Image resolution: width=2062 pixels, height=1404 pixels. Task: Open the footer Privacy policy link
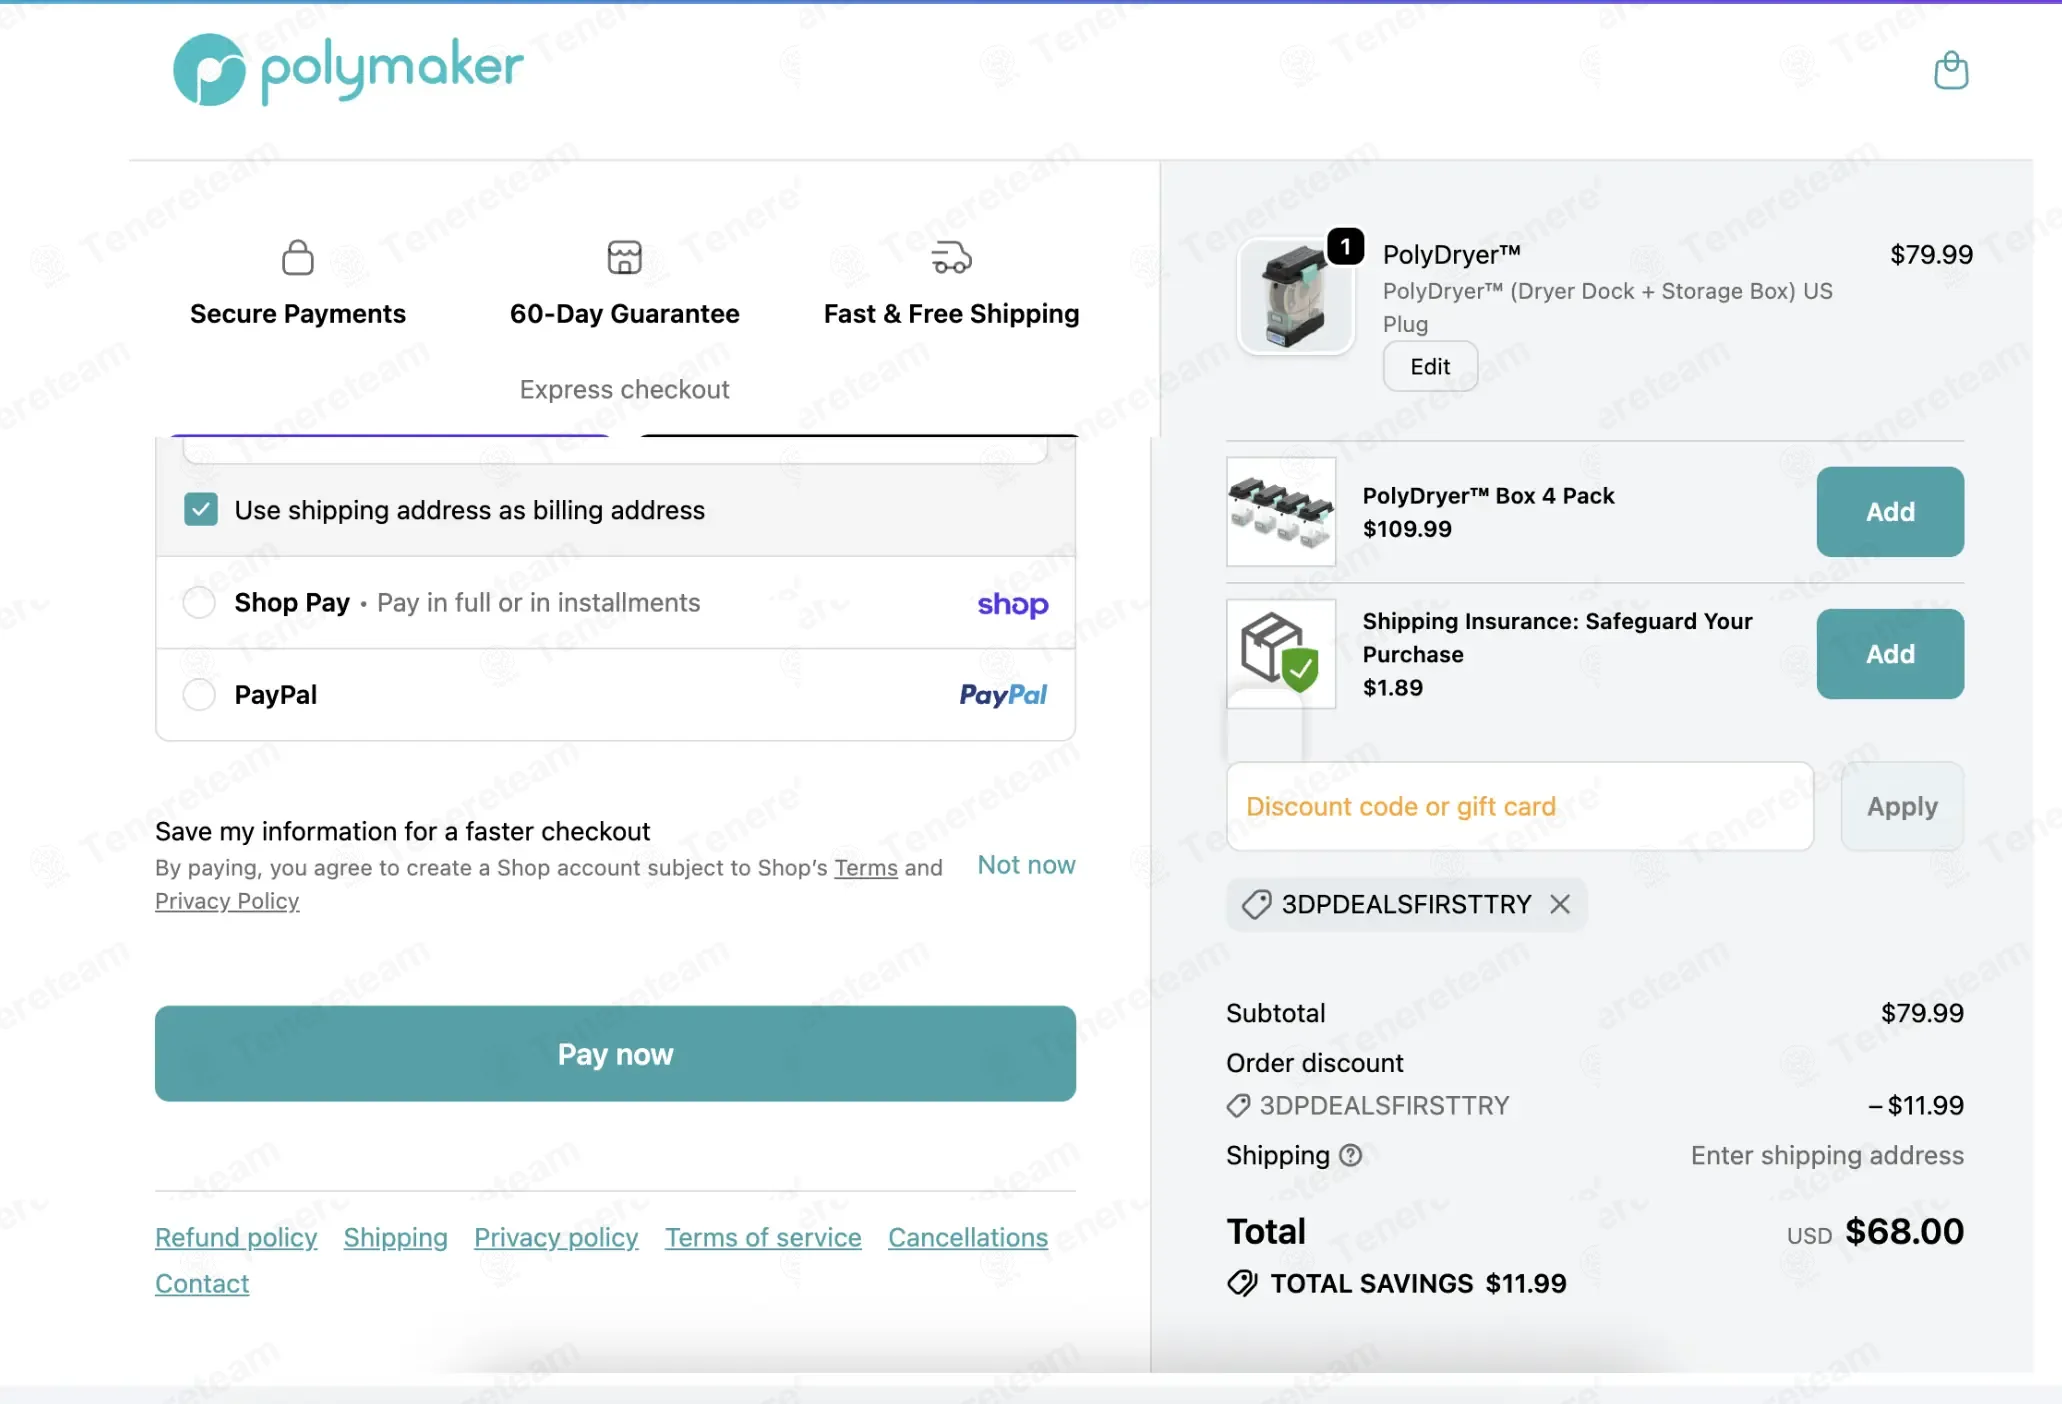click(556, 1237)
